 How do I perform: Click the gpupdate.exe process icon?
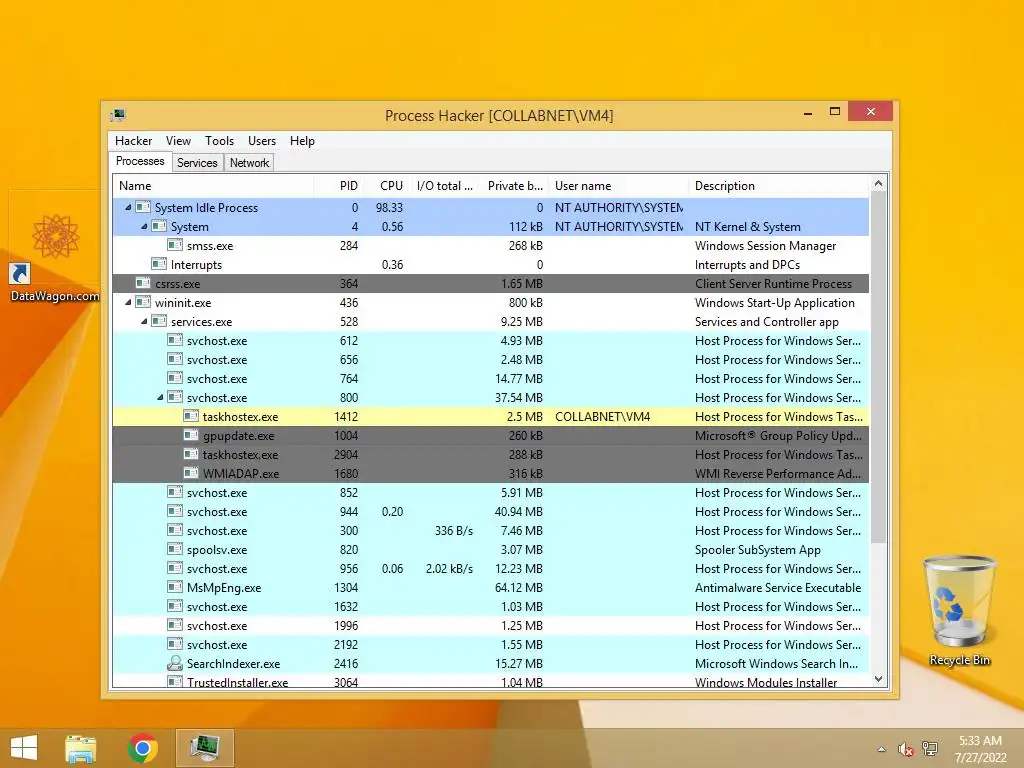pos(191,435)
